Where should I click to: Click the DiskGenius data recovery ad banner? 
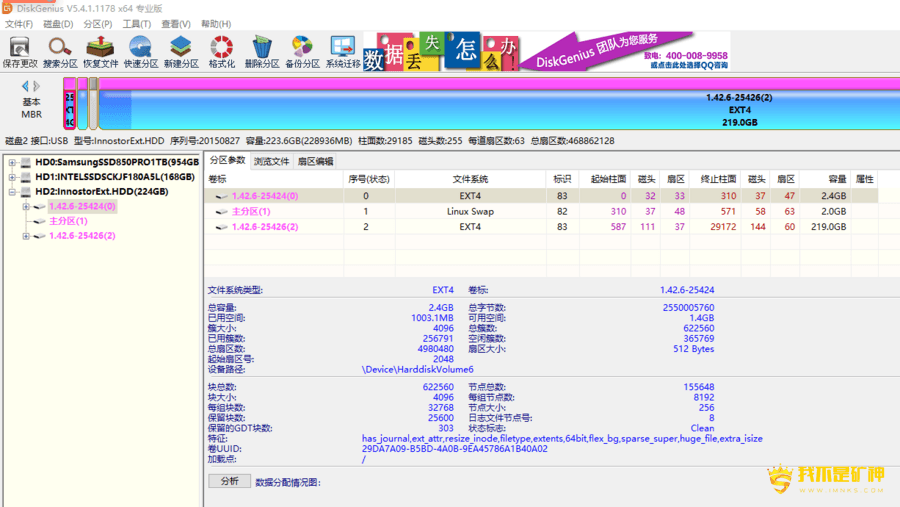tap(546, 52)
